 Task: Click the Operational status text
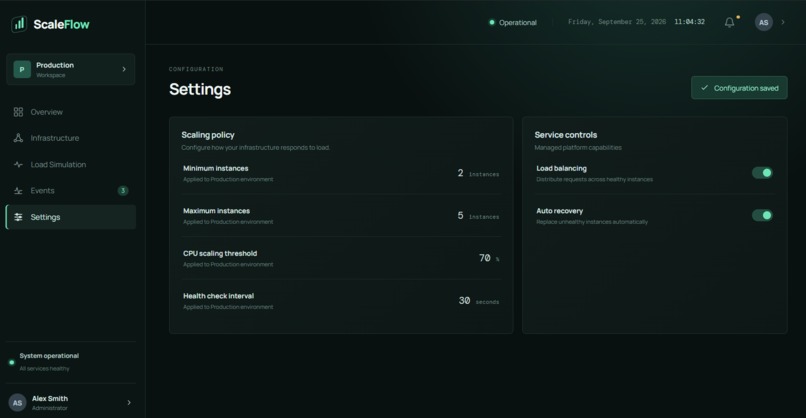(518, 23)
